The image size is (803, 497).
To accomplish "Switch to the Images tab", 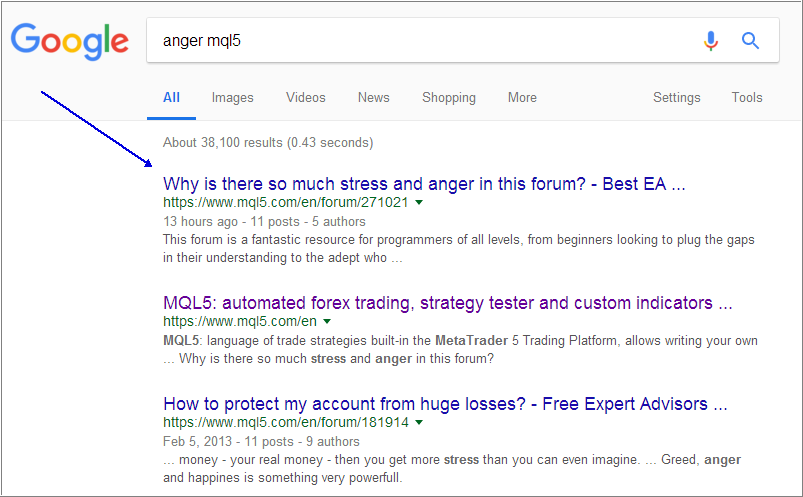I will pyautogui.click(x=232, y=98).
